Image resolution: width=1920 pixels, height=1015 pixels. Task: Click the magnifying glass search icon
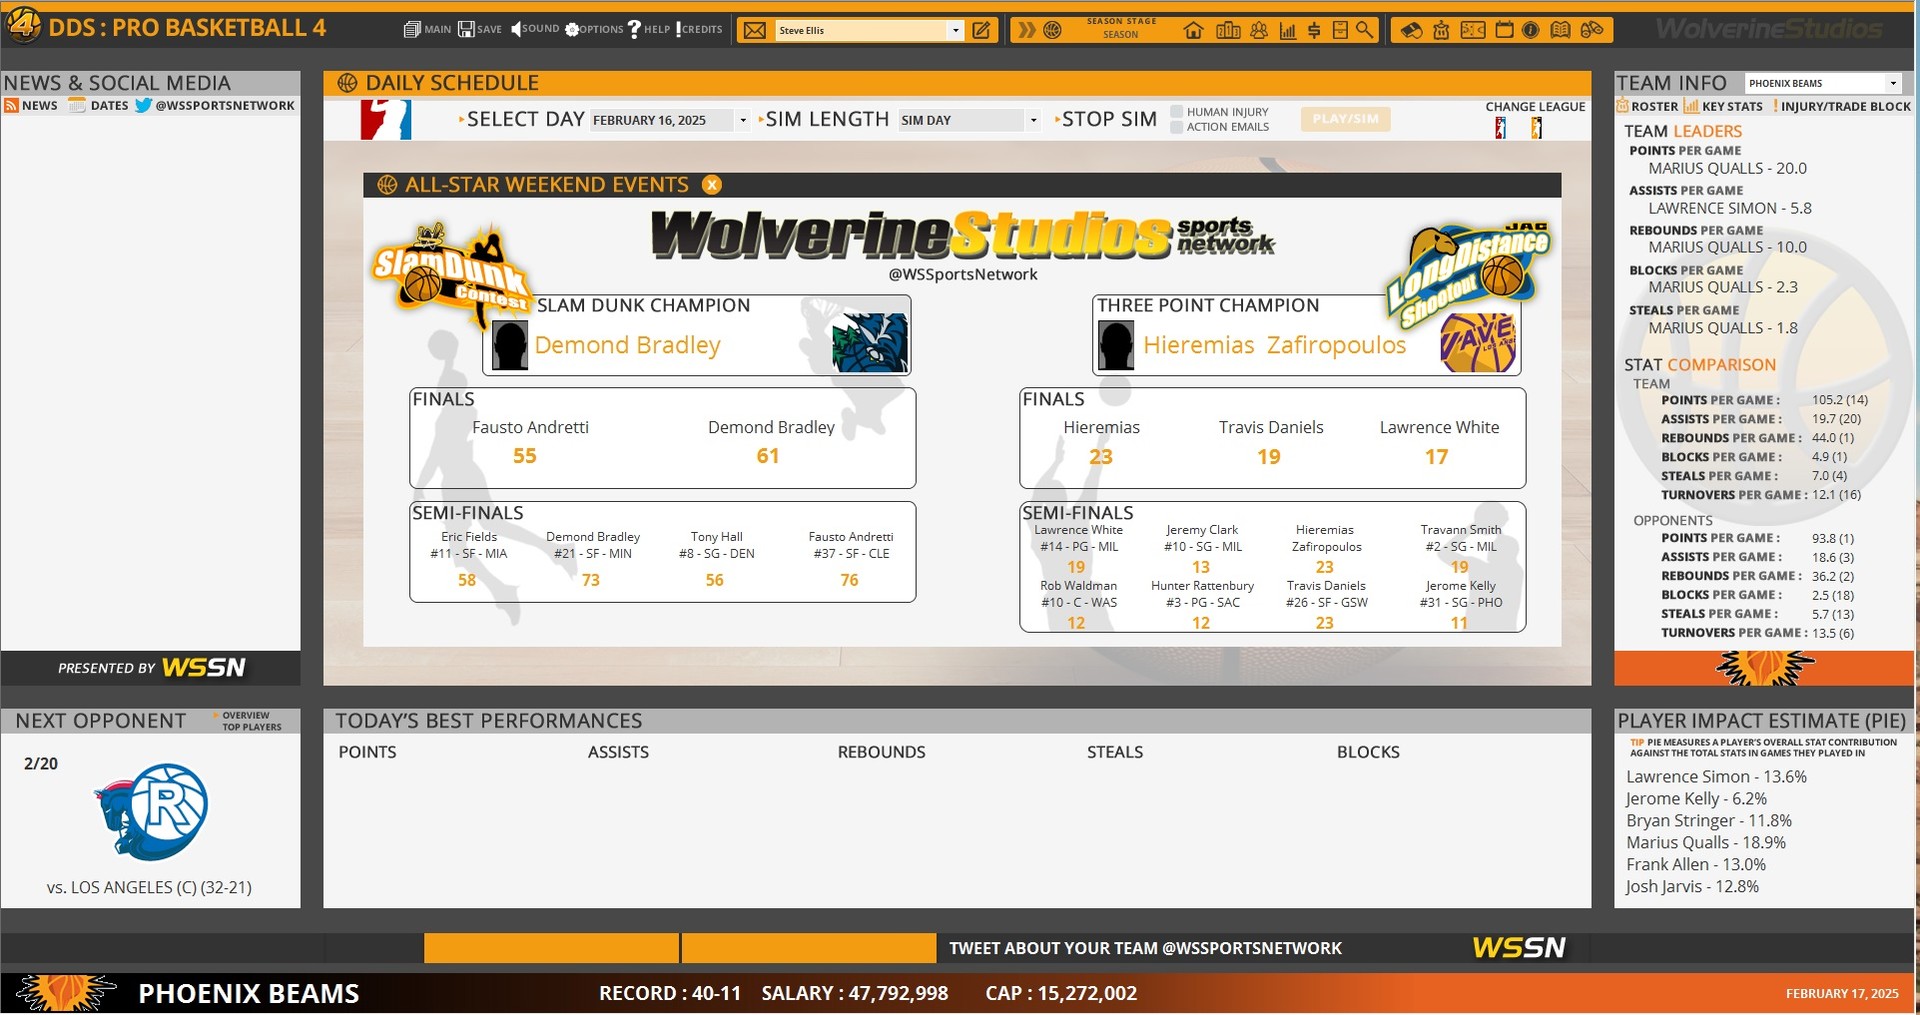pos(1365,30)
